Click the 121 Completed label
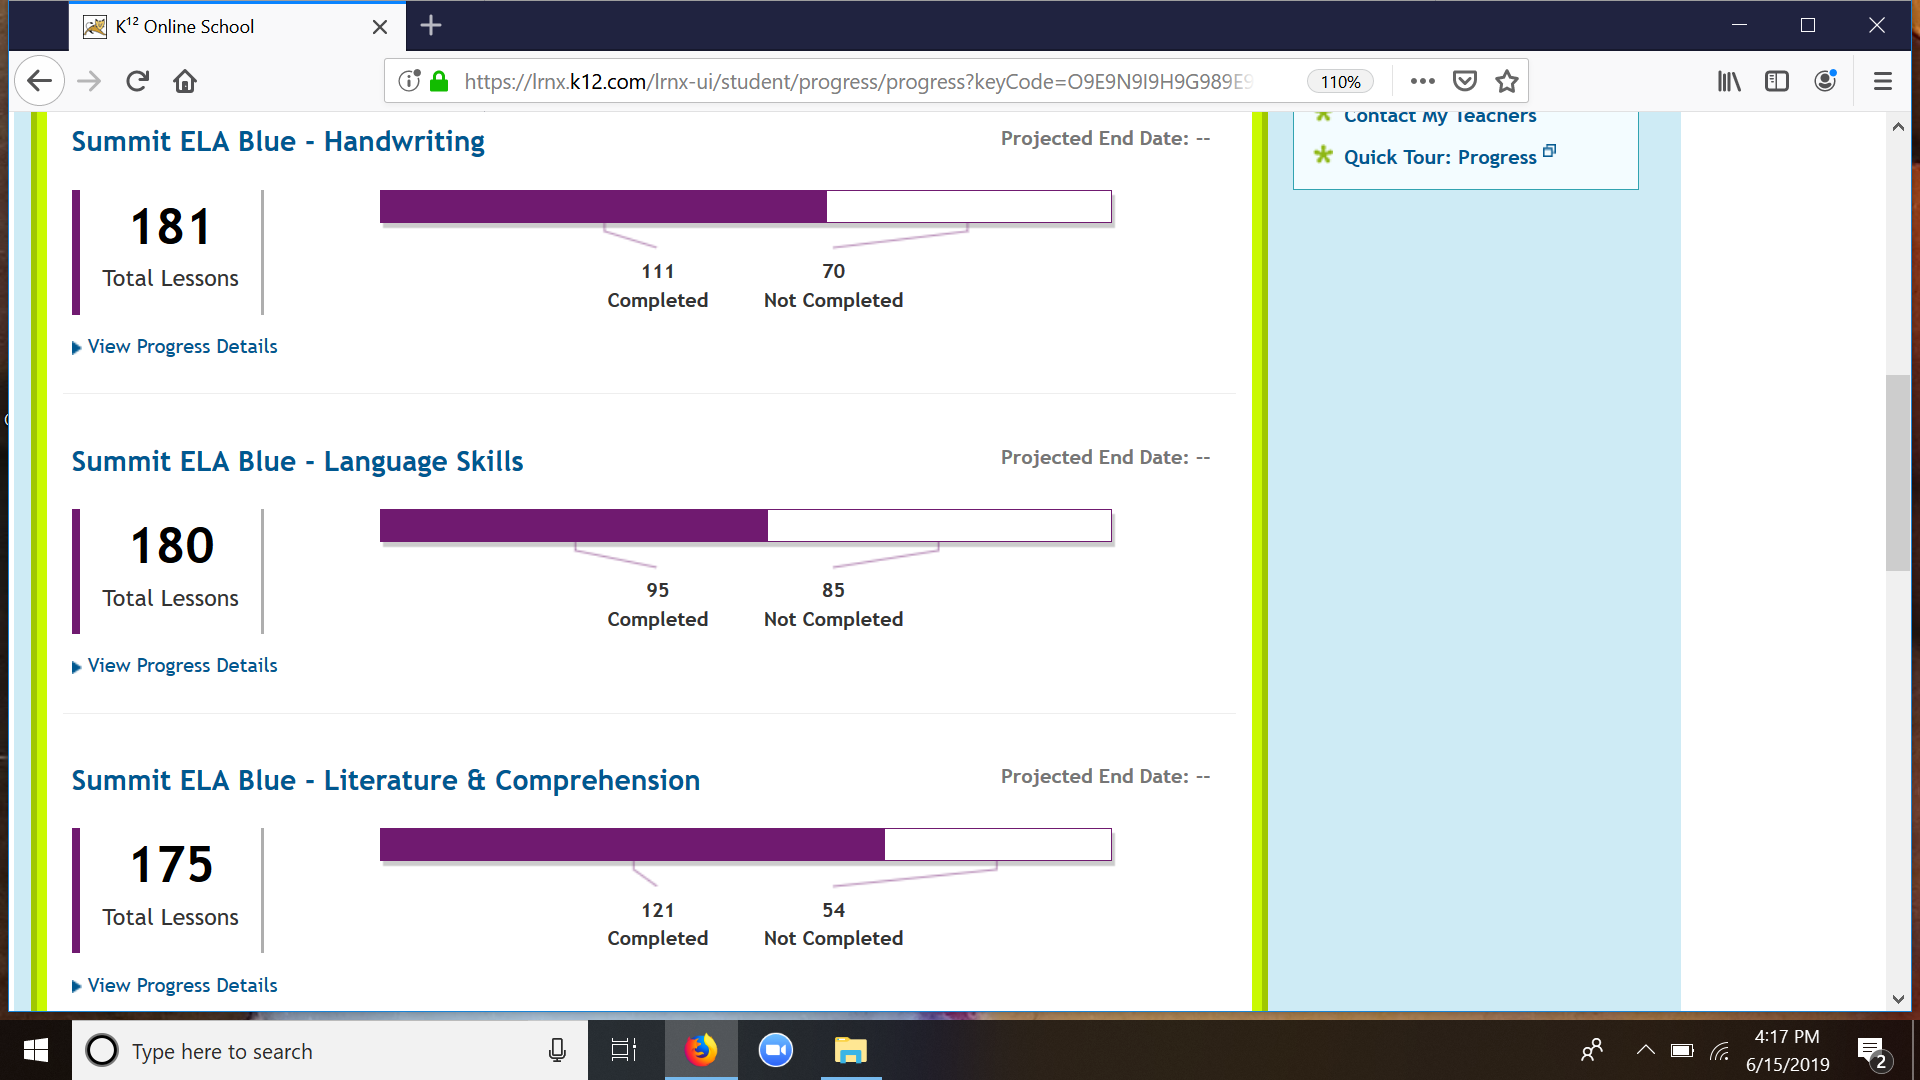The height and width of the screenshot is (1080, 1920). click(x=658, y=924)
